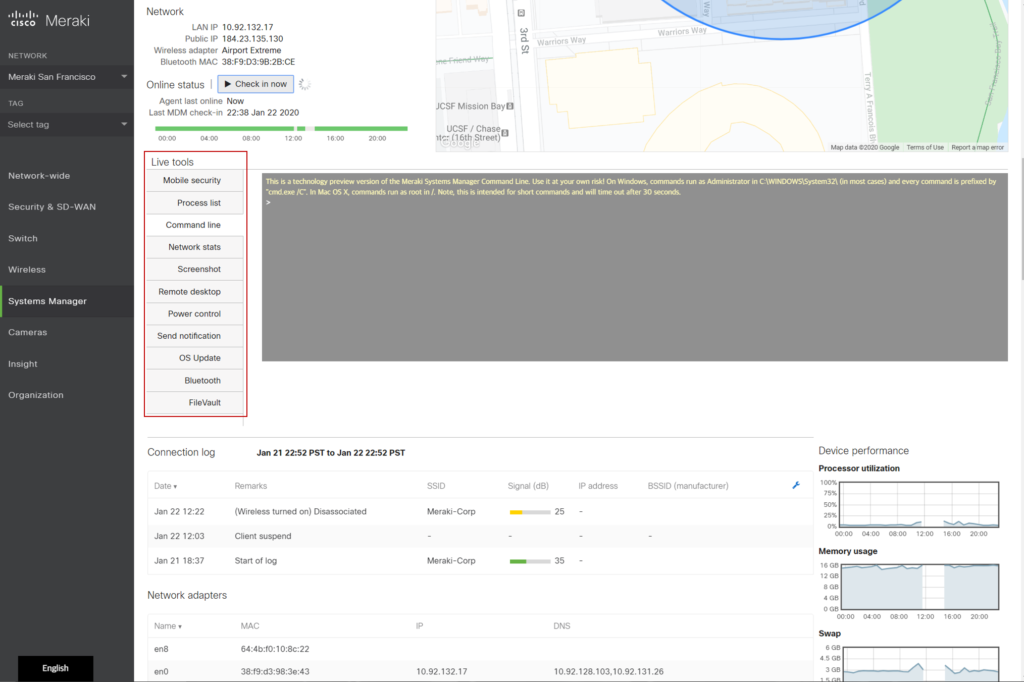Click the wrench icon in Connection log
This screenshot has width=1024, height=682.
[796, 486]
